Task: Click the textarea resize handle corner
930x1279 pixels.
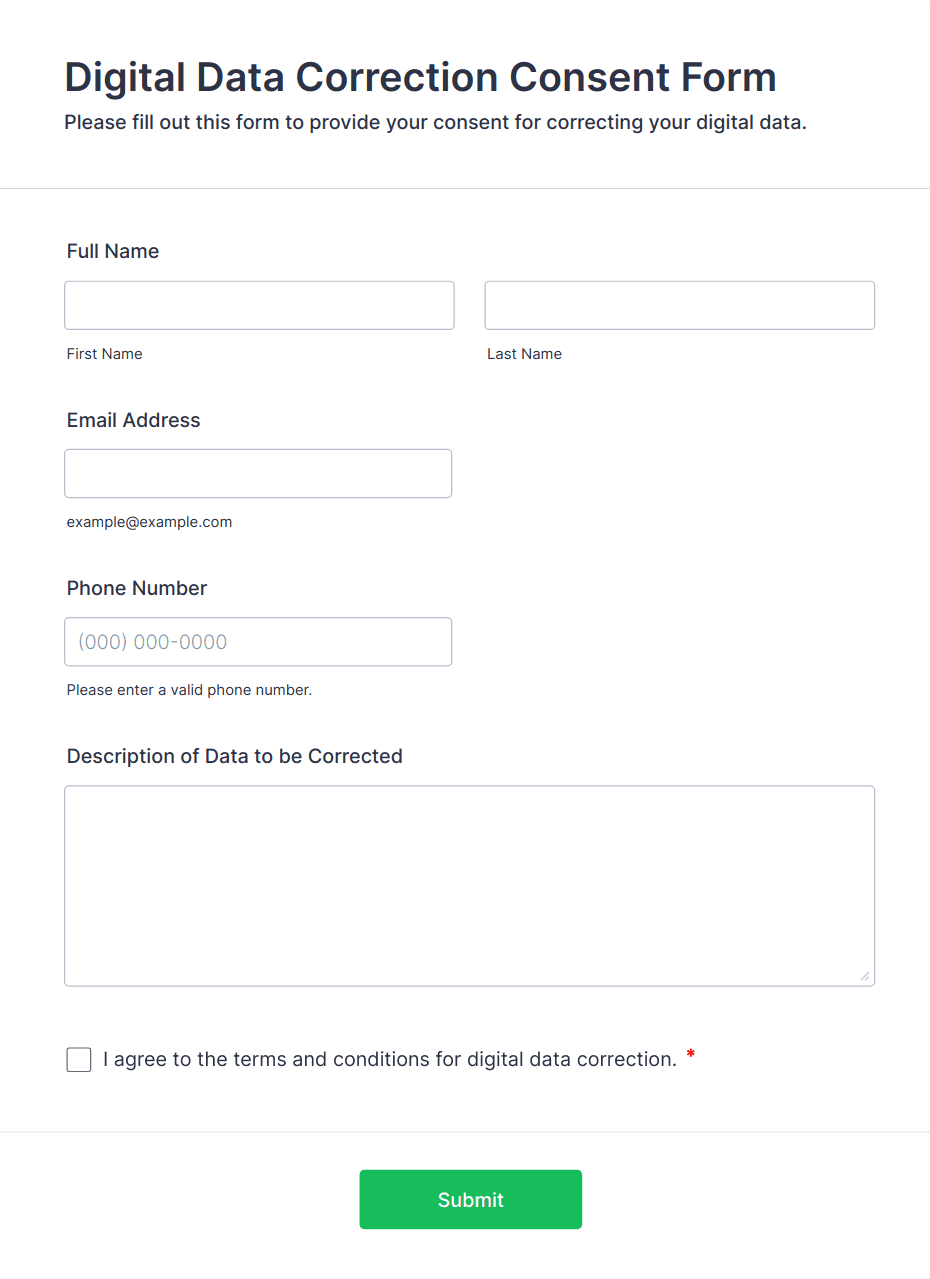Action: pyautogui.click(x=865, y=977)
